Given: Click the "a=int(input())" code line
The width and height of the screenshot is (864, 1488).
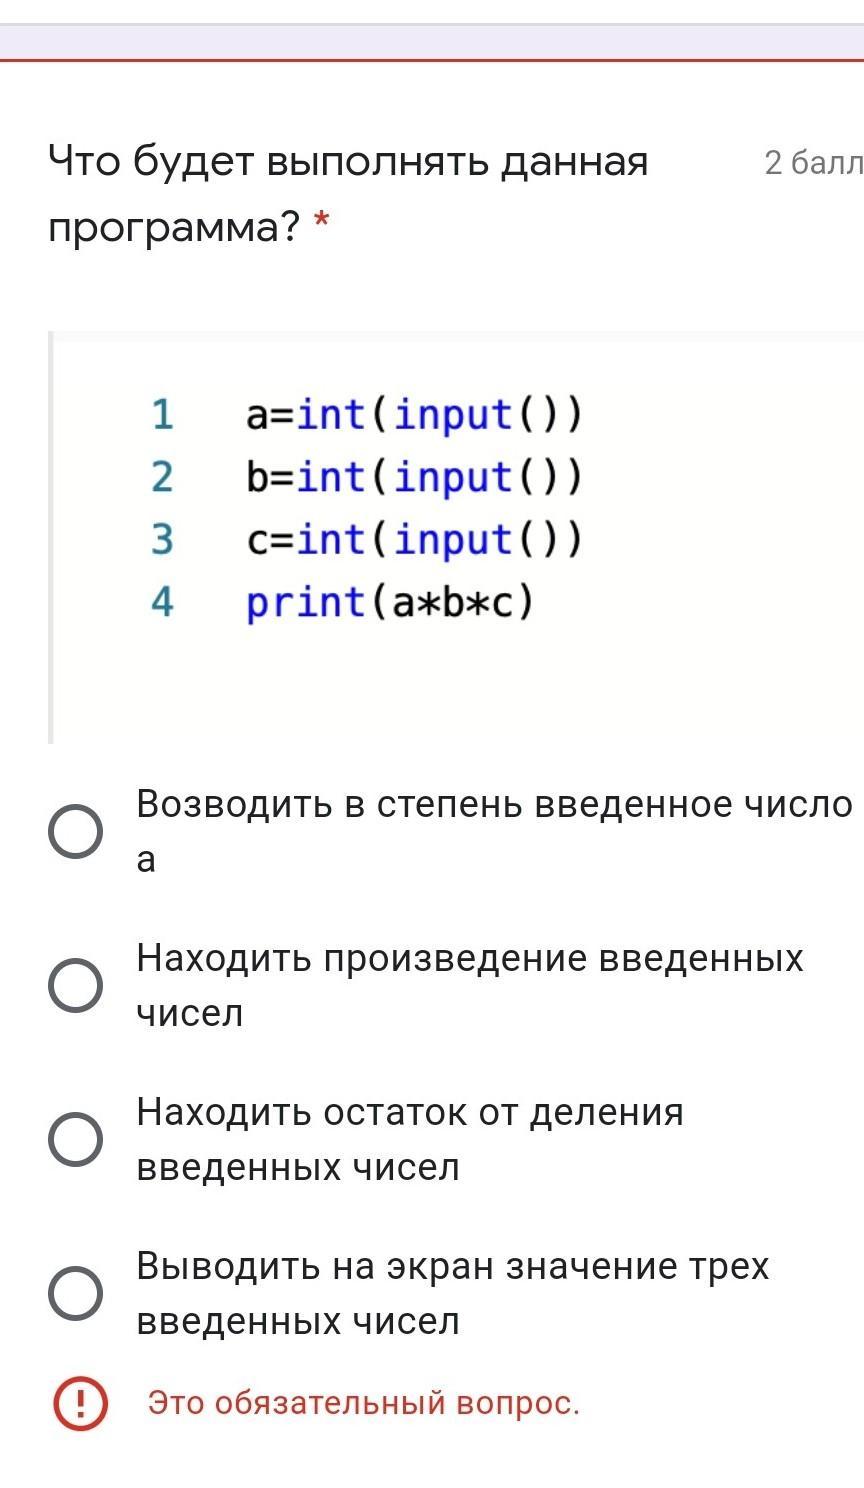Looking at the screenshot, I should coord(413,414).
